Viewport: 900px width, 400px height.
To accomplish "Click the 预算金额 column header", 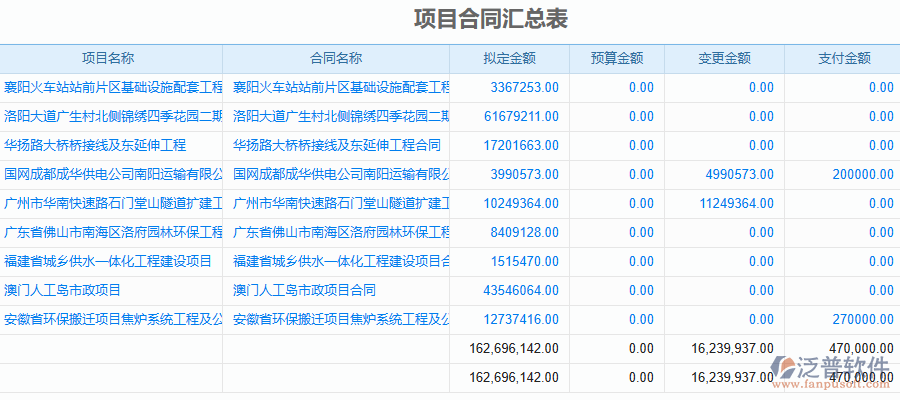I will (x=616, y=59).
